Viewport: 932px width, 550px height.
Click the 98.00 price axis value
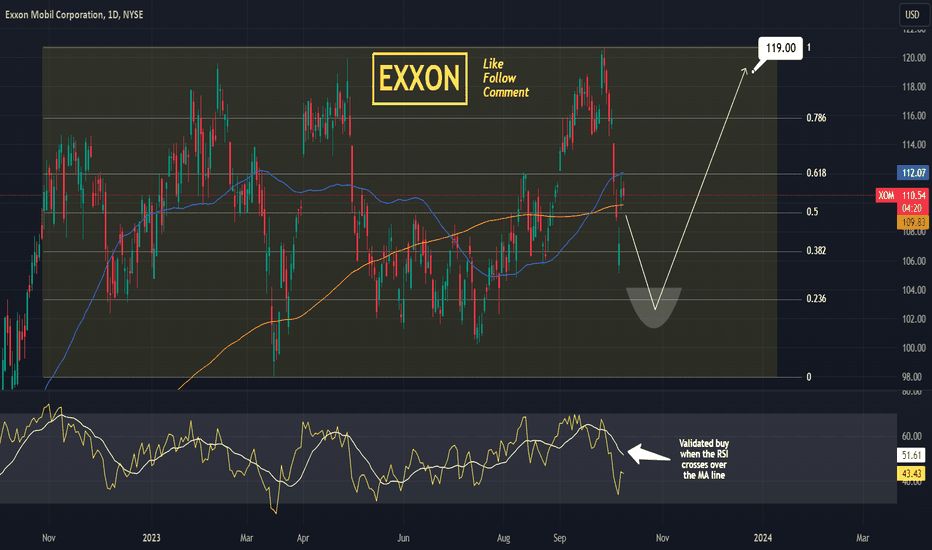(x=914, y=377)
